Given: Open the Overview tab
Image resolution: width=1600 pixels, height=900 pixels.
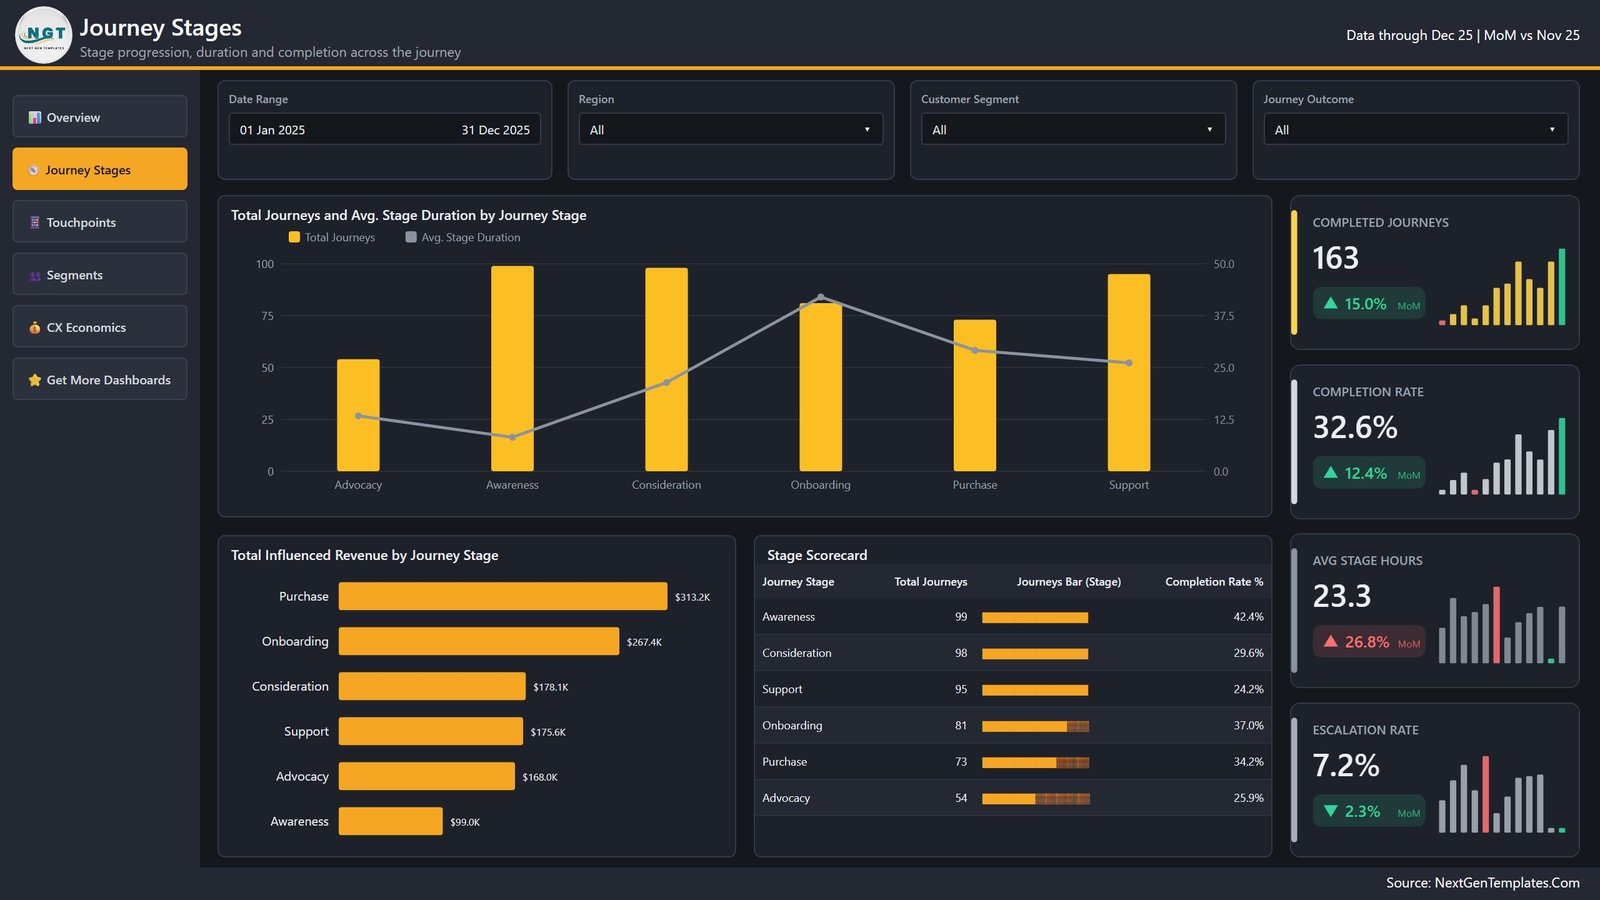Looking at the screenshot, I should 100,117.
